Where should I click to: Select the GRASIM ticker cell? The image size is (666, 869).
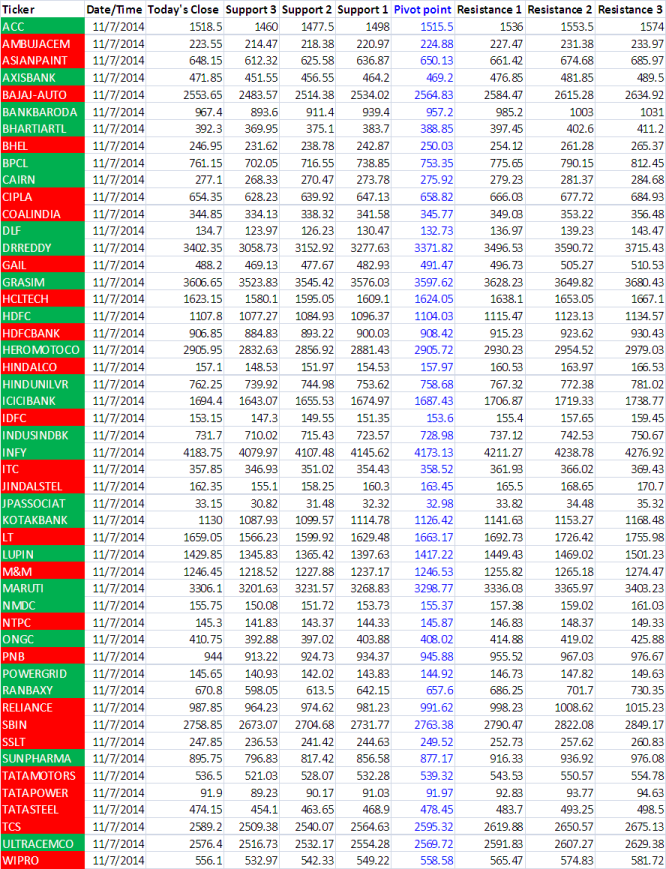[x=43, y=282]
